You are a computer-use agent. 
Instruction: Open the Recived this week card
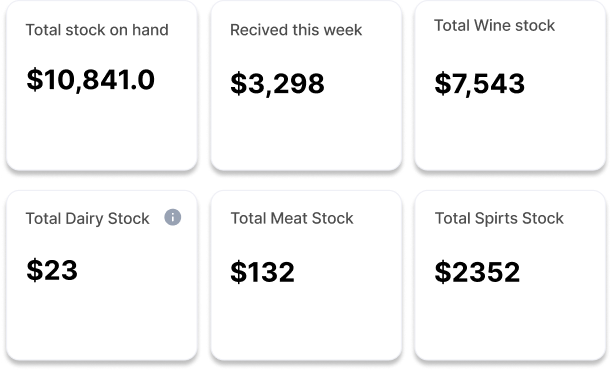306,86
